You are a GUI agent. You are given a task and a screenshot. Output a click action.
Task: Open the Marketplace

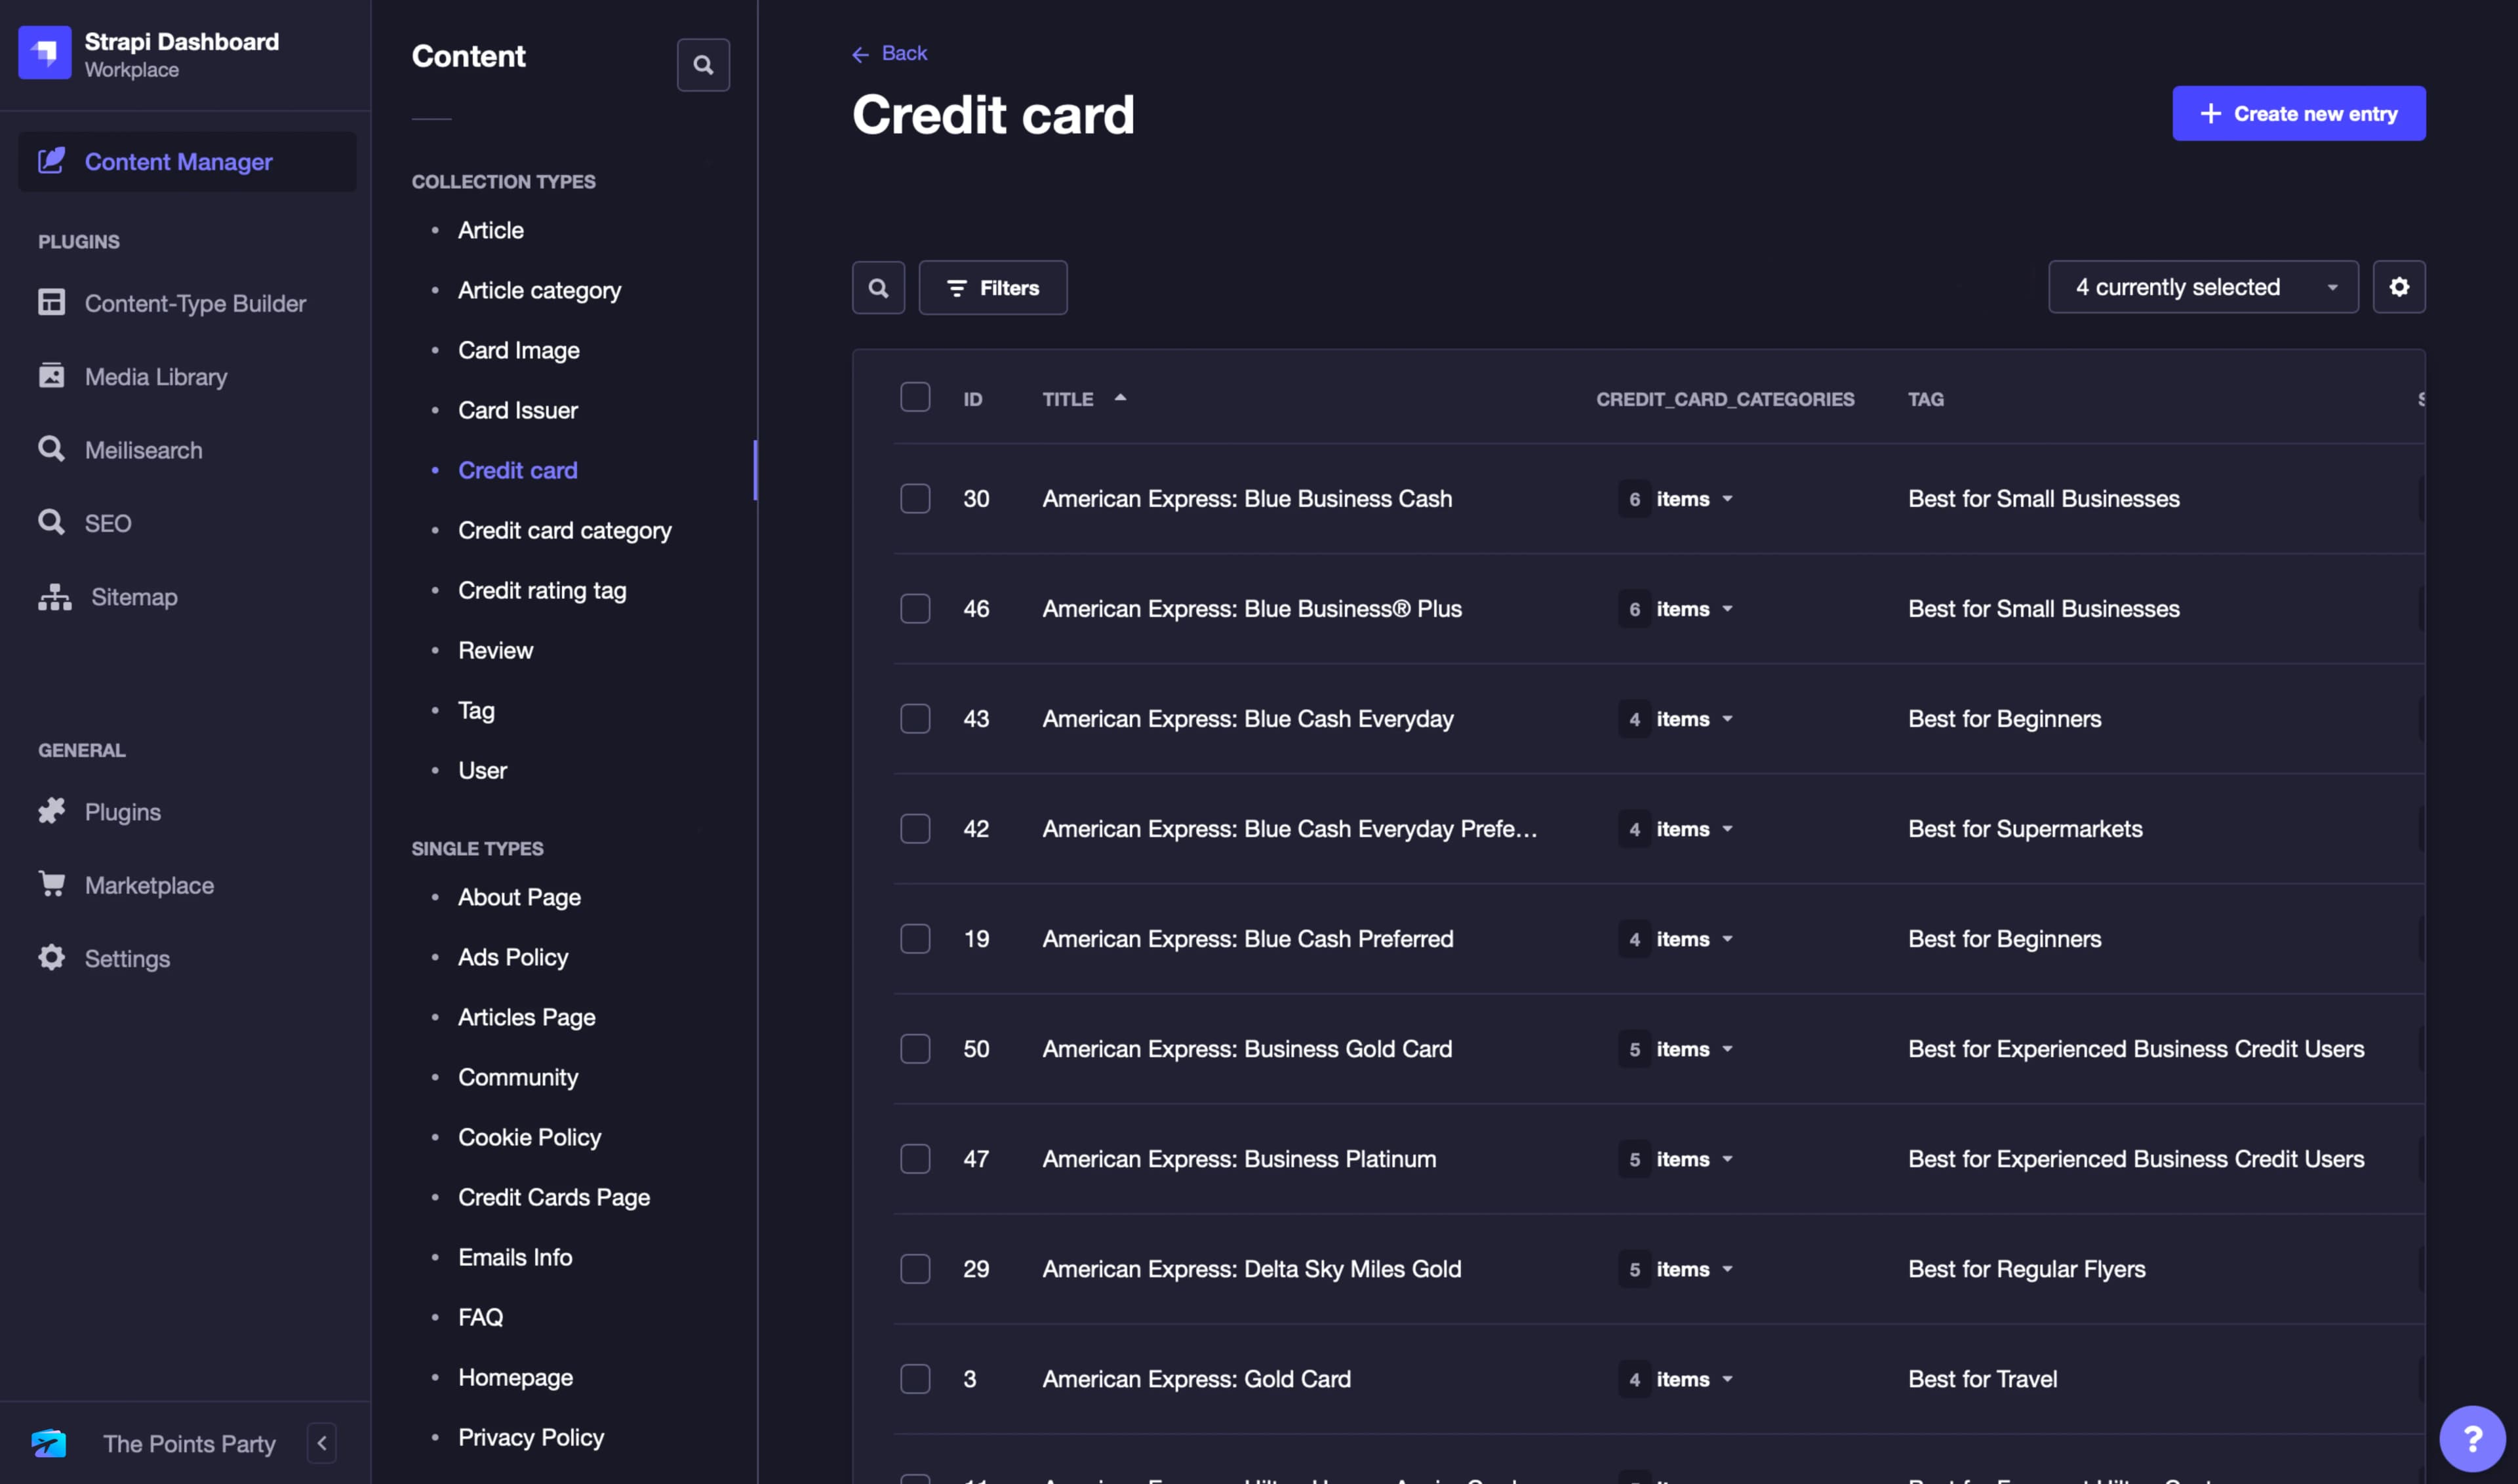click(149, 885)
